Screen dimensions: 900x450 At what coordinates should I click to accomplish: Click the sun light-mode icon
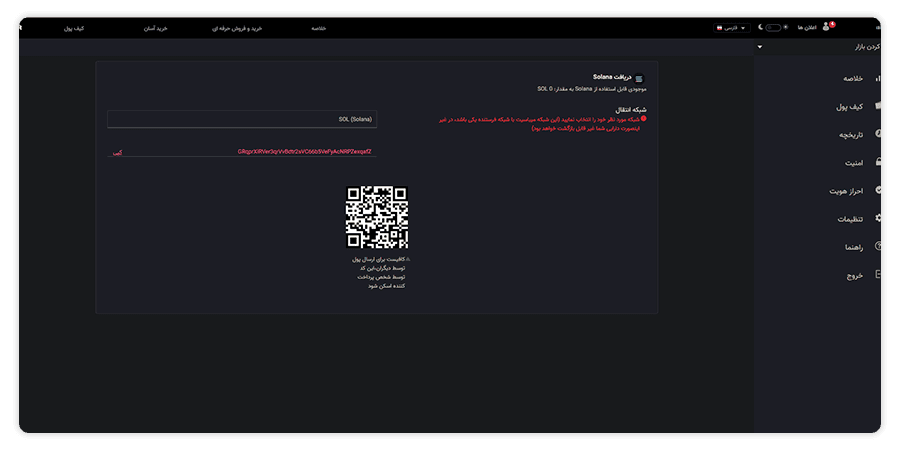pos(786,27)
